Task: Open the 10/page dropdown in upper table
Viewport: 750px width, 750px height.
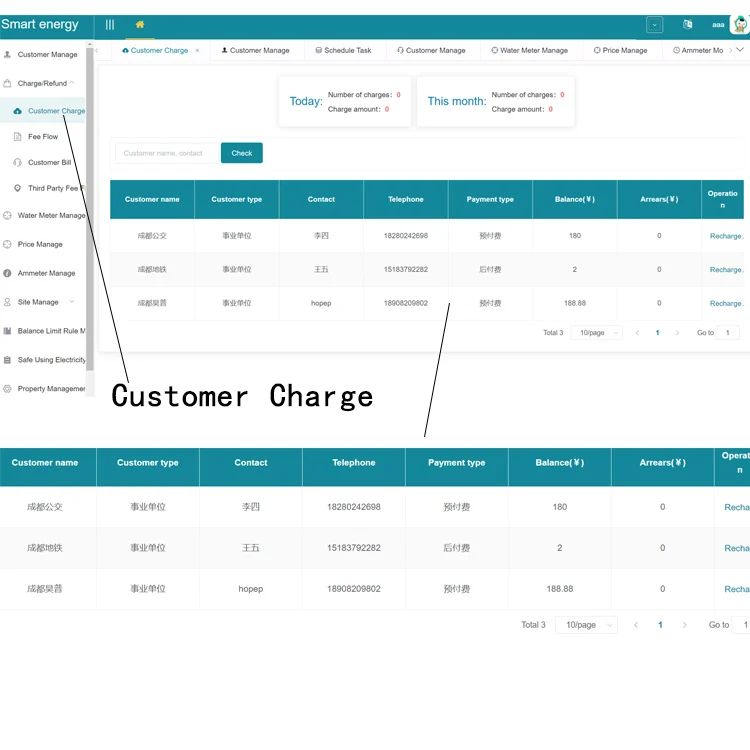Action: tap(596, 332)
